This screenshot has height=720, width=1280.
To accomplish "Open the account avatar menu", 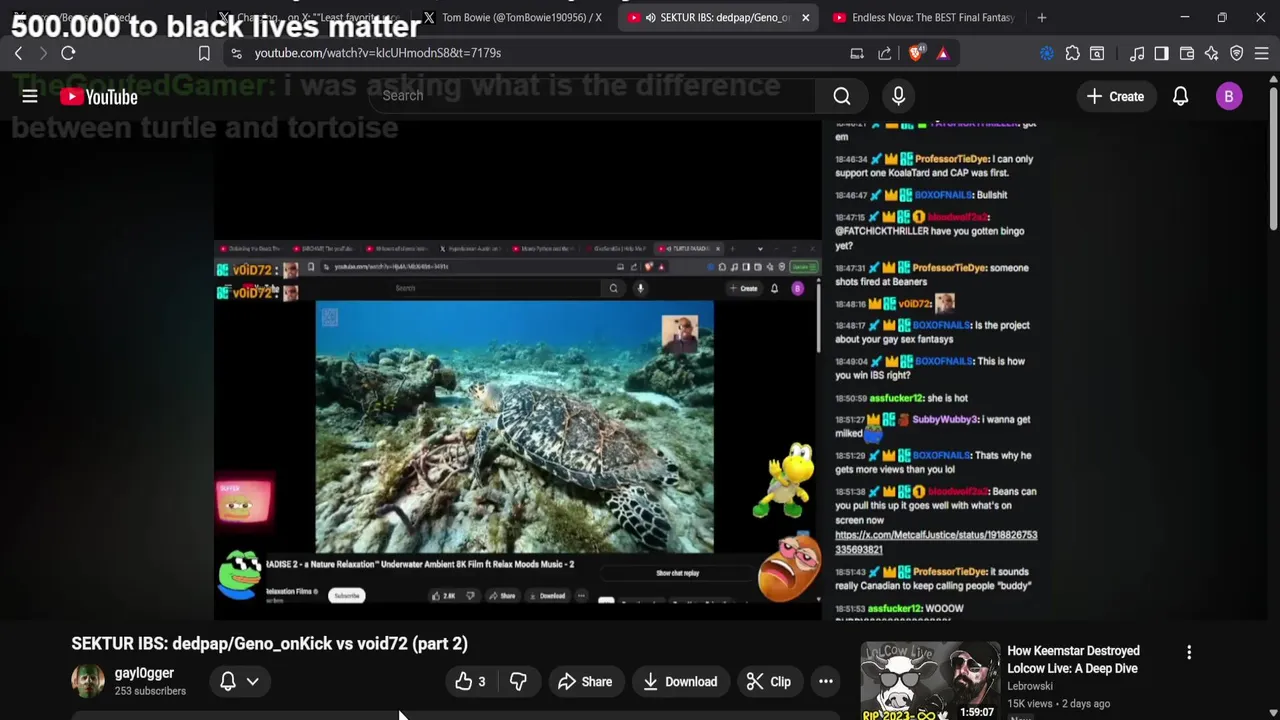I will pyautogui.click(x=1229, y=96).
